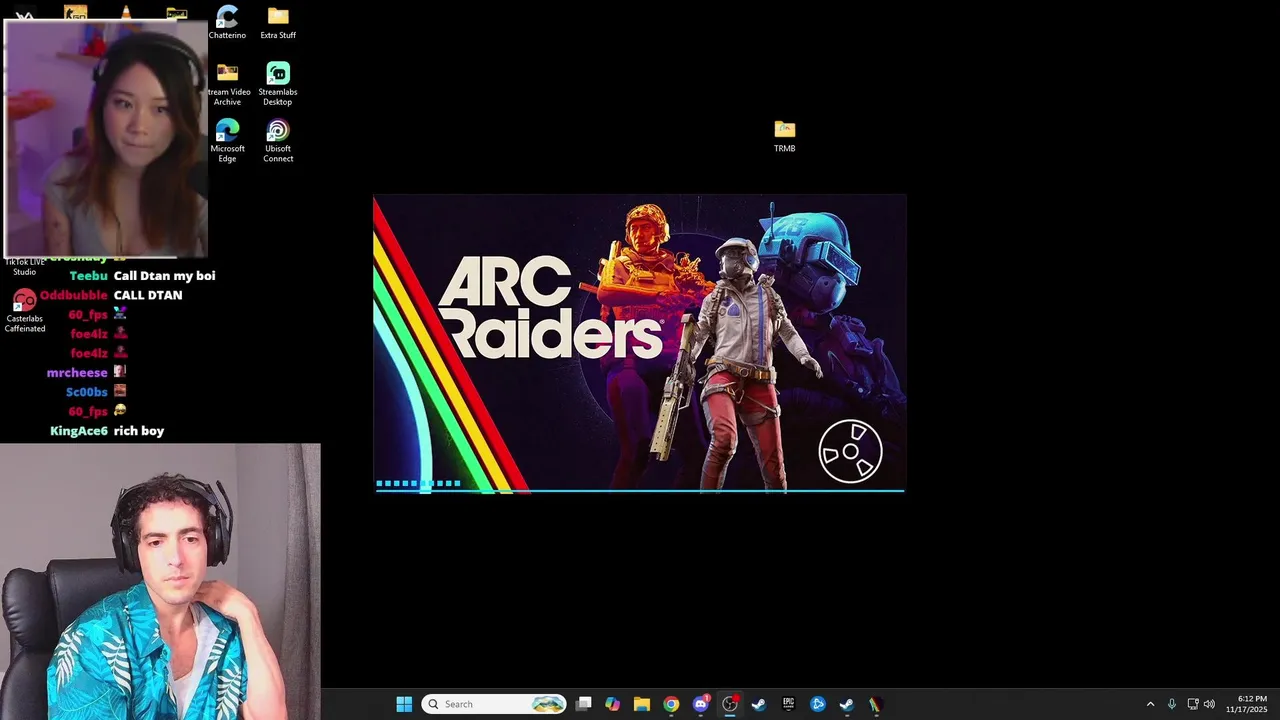Image resolution: width=1280 pixels, height=720 pixels.
Task: Launch the Ubisoft Connect desktop shortcut
Action: (x=278, y=141)
